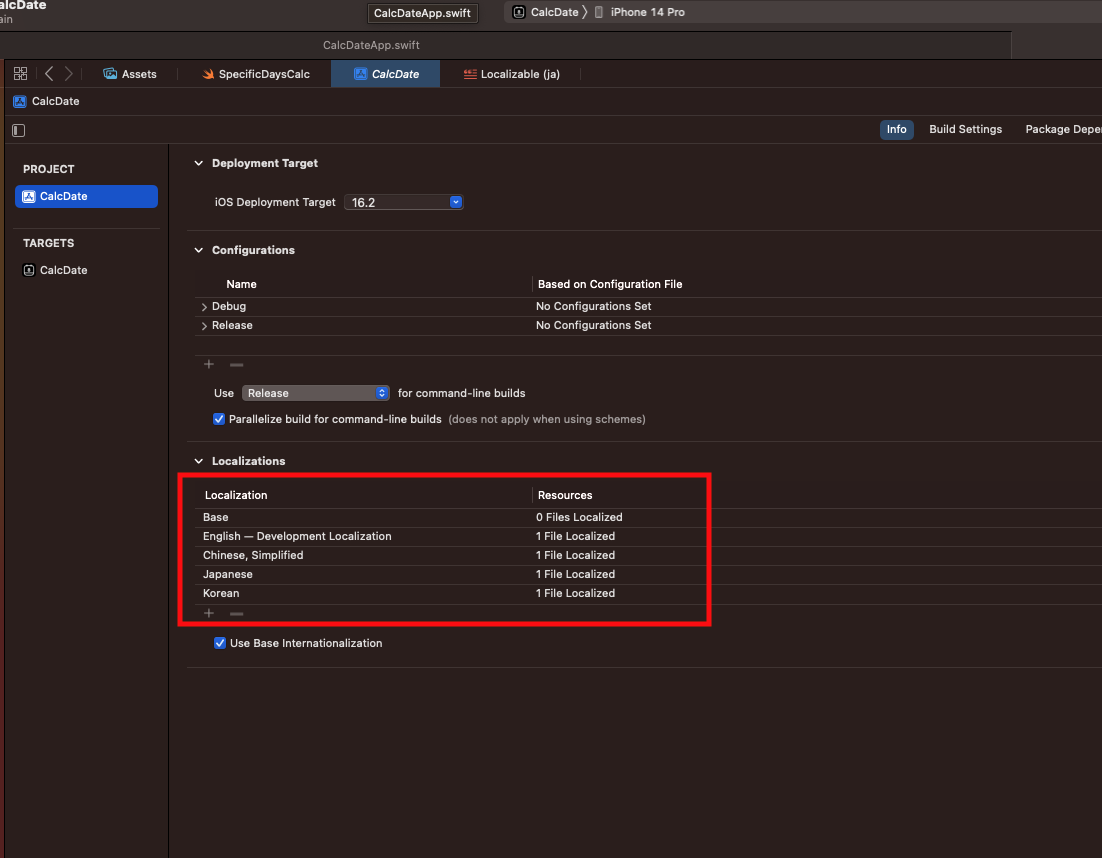Click 1 File Localized for Chinese, Simplified

pos(575,555)
